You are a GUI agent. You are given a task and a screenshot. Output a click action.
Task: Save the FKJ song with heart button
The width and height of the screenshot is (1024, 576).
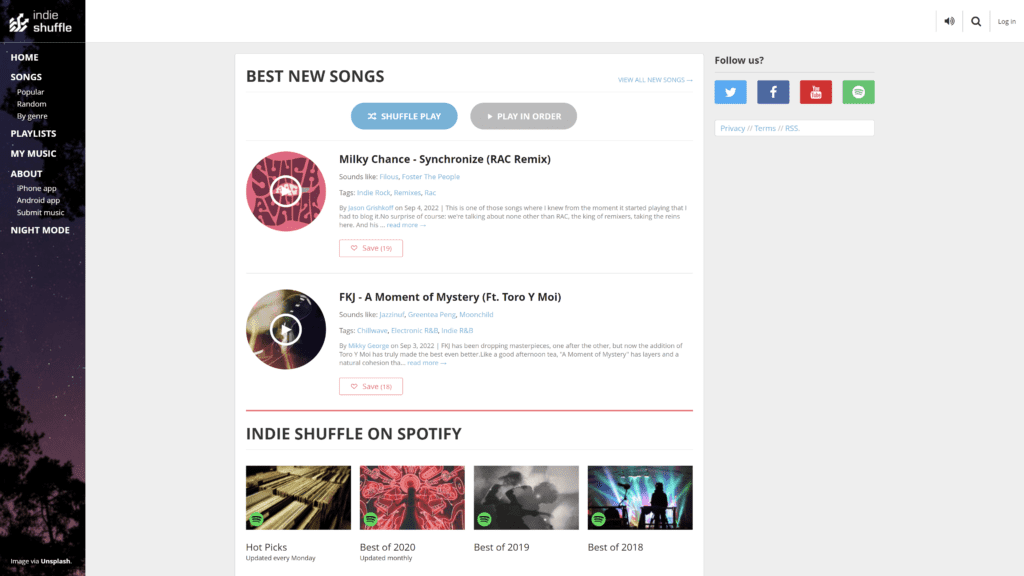pyautogui.click(x=370, y=386)
